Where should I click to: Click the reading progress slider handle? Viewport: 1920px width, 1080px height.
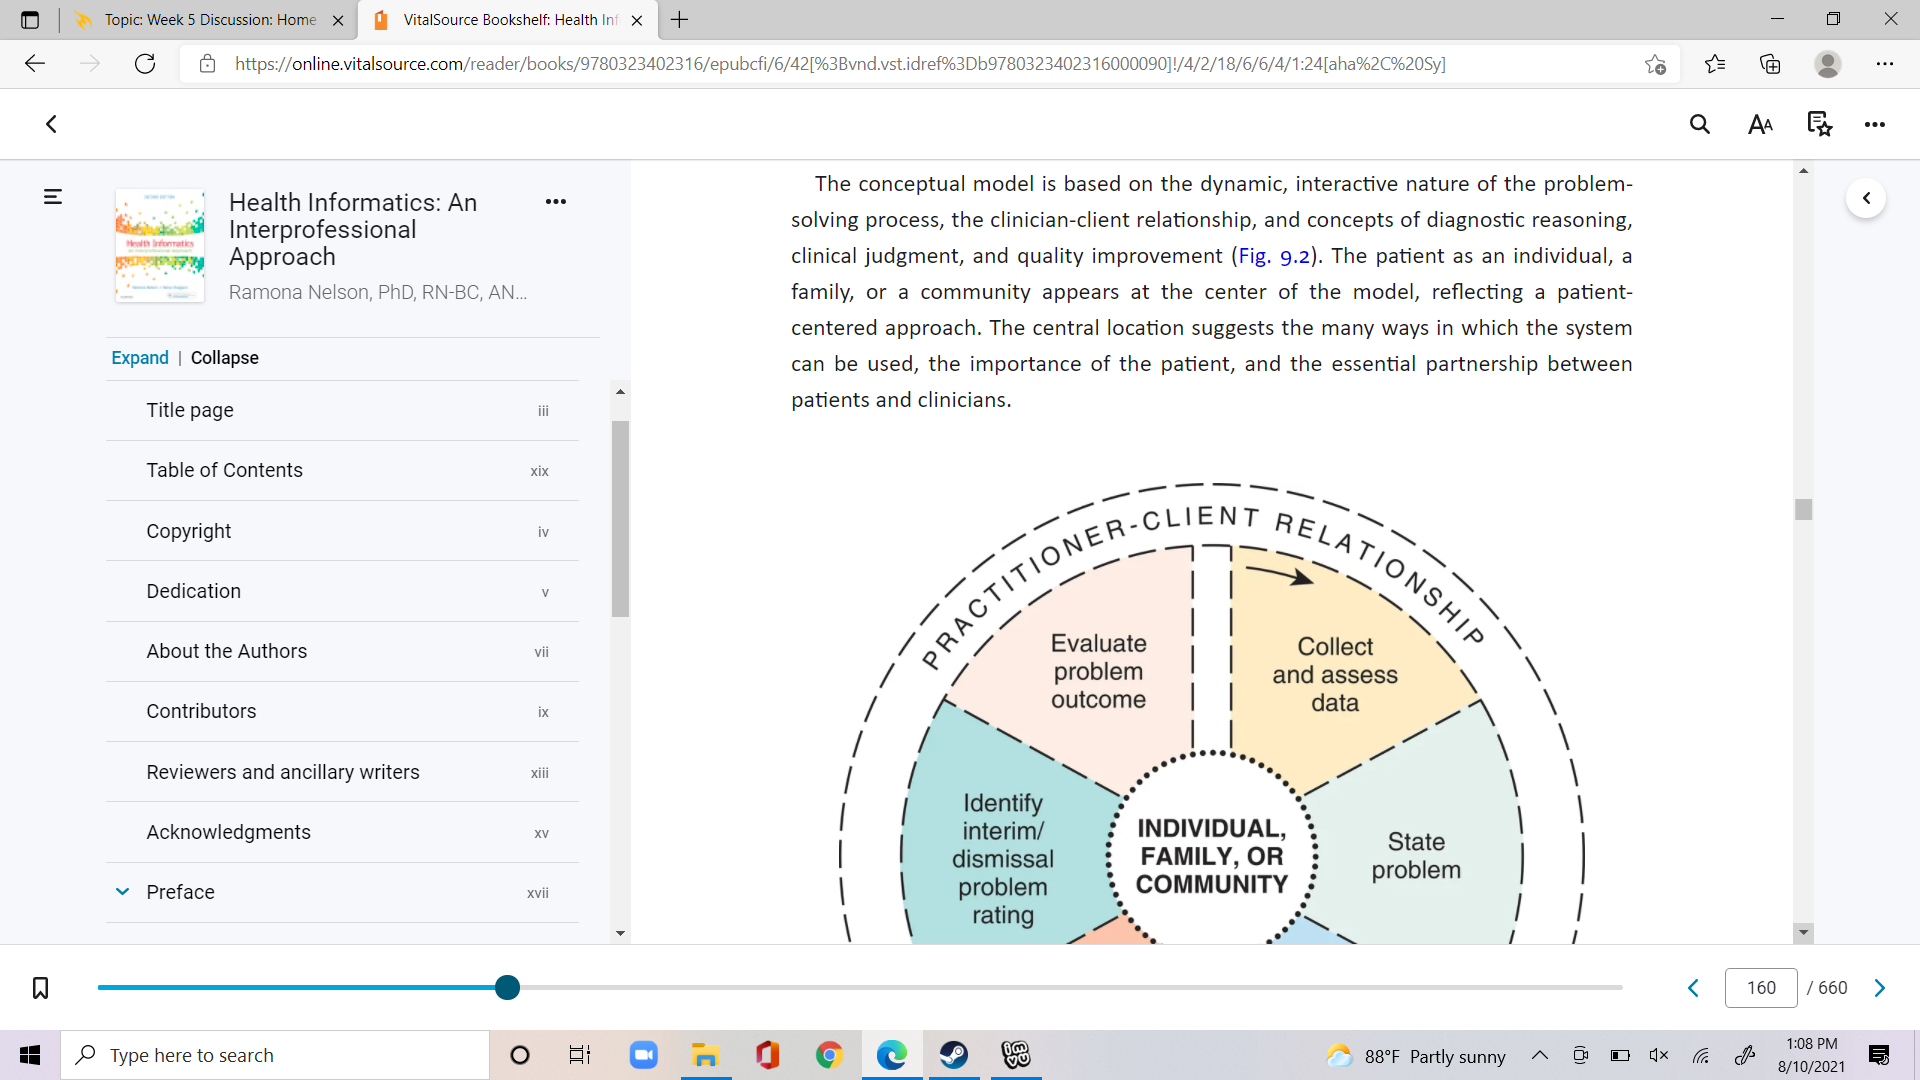(x=507, y=988)
